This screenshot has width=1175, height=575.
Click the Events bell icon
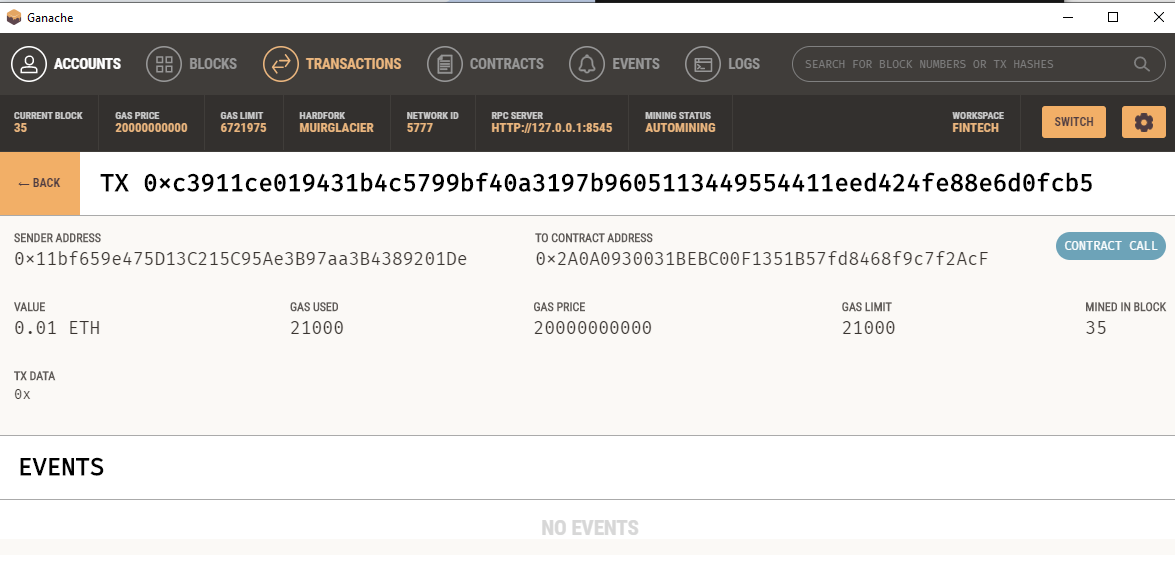point(587,64)
